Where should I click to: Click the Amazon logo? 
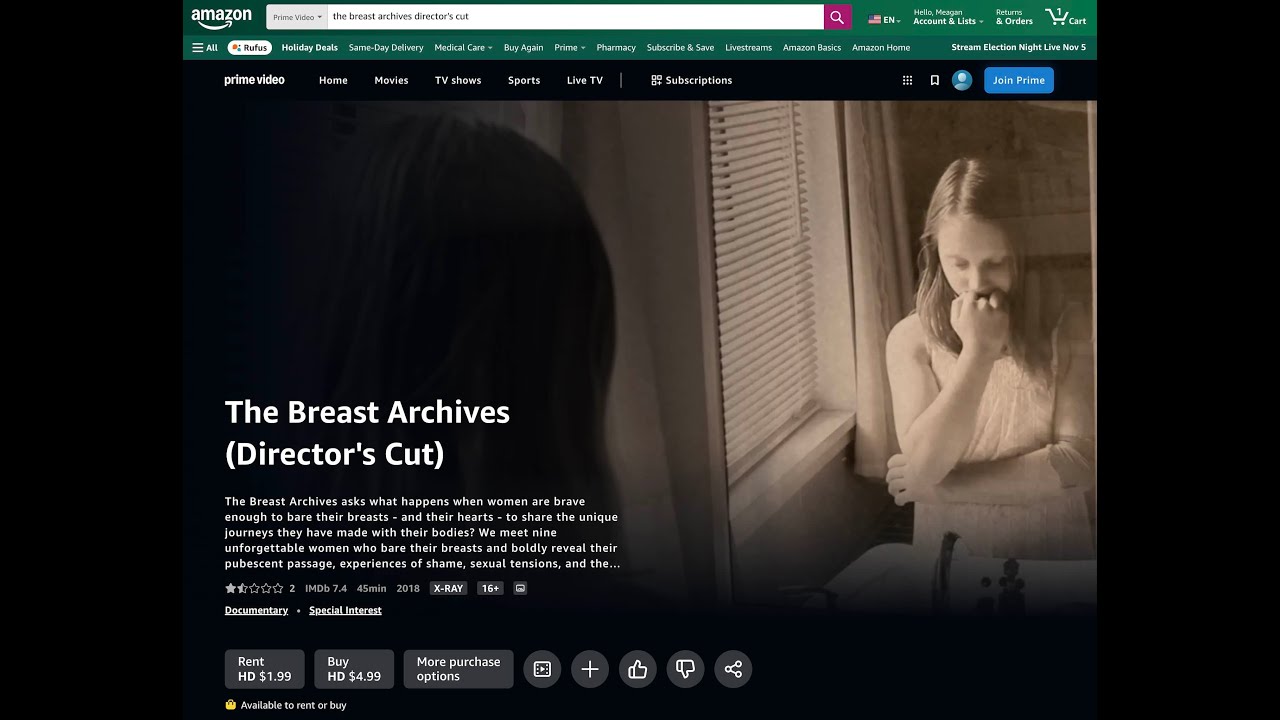point(221,17)
